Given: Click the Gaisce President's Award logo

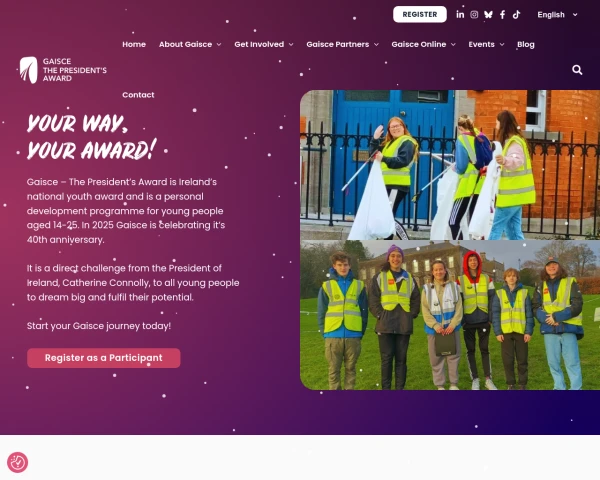Looking at the screenshot, I should (64, 70).
